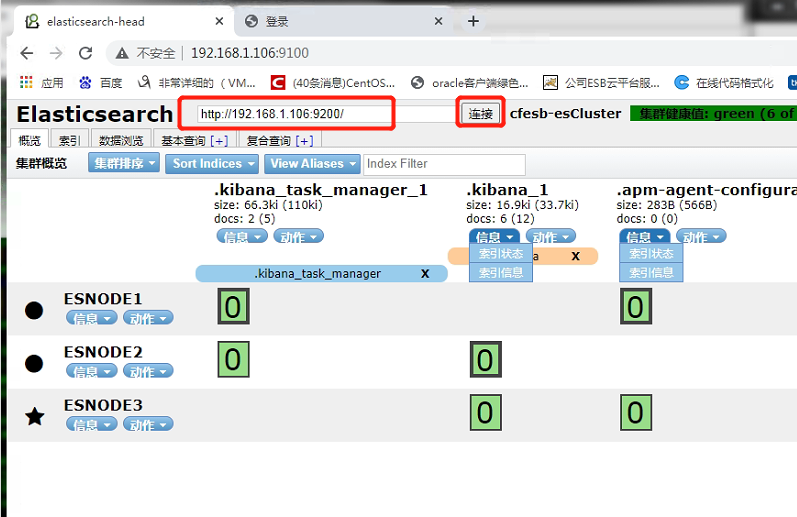This screenshot has height=517, width=797.
Task: Close the 登录 tab
Action: tap(438, 21)
